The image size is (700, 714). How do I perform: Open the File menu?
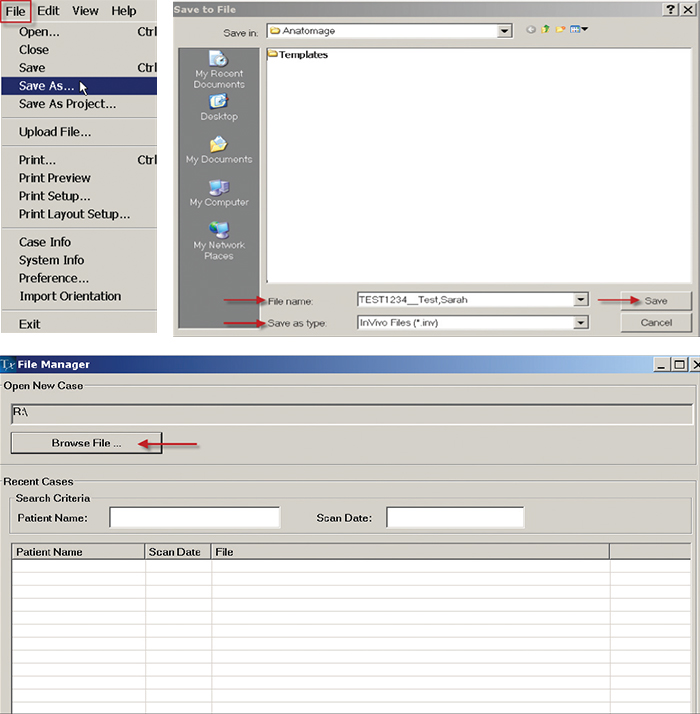pyautogui.click(x=16, y=11)
